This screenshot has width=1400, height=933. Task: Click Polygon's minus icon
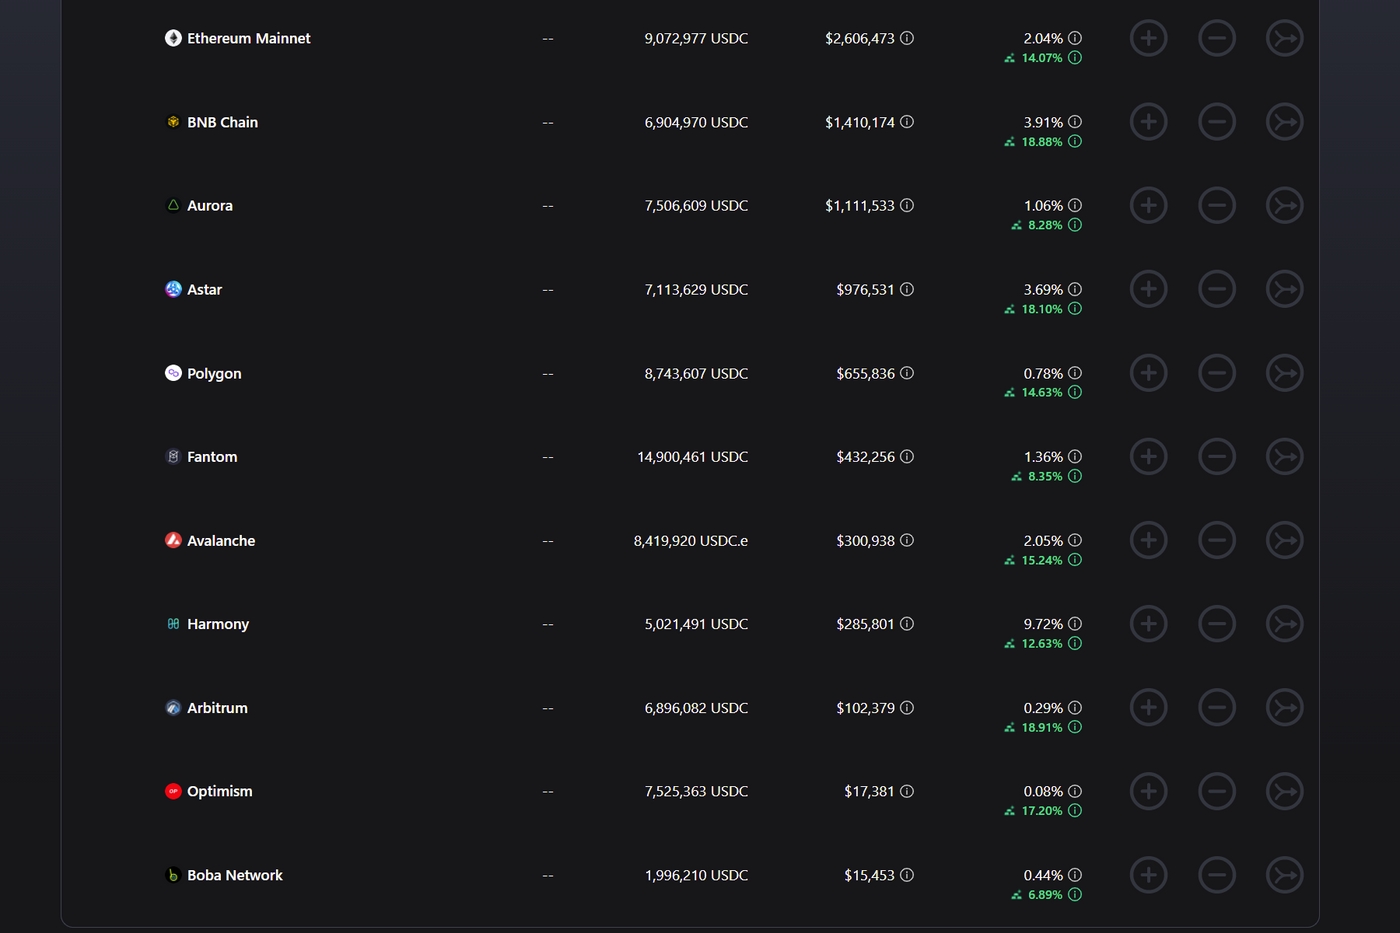pyautogui.click(x=1216, y=373)
